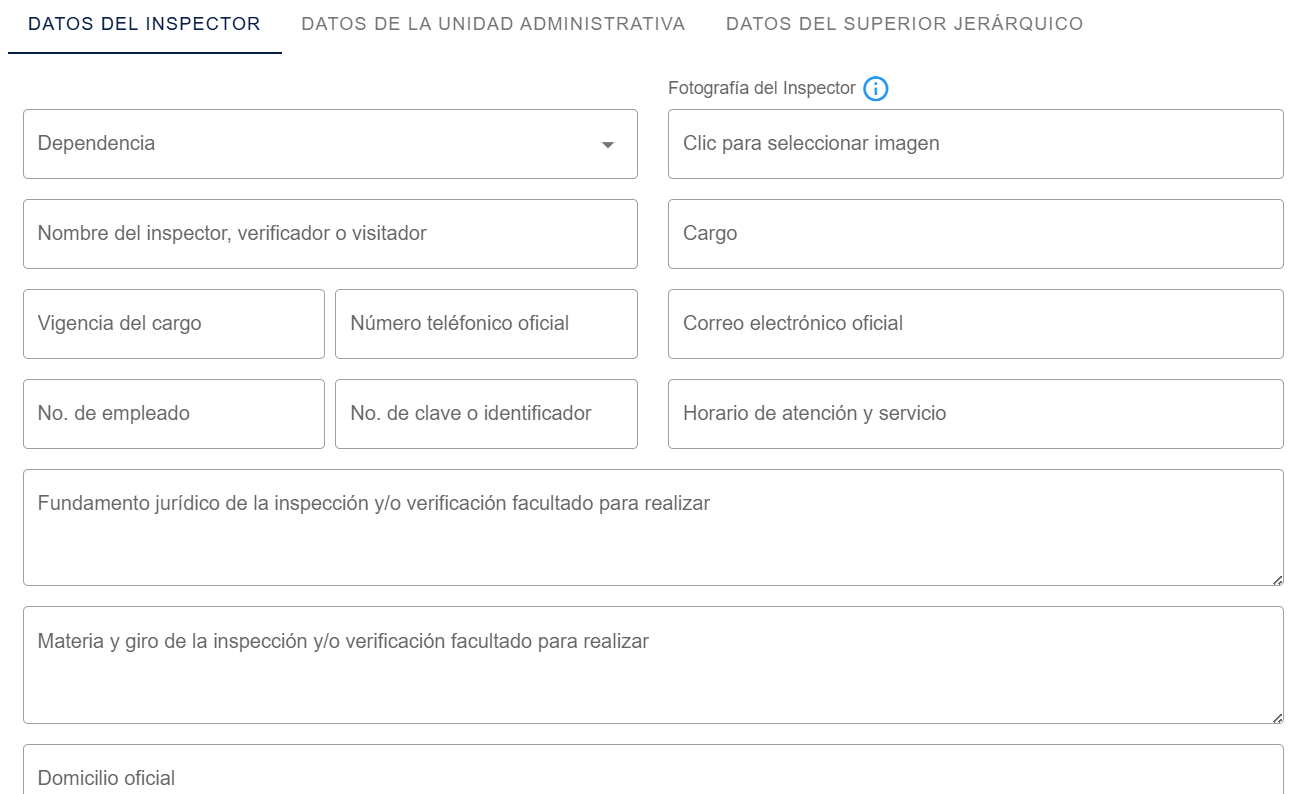Screen dimensions: 1305x794
Task: Open Datos de la Unidad Administrativa tab
Action: pos(493,24)
